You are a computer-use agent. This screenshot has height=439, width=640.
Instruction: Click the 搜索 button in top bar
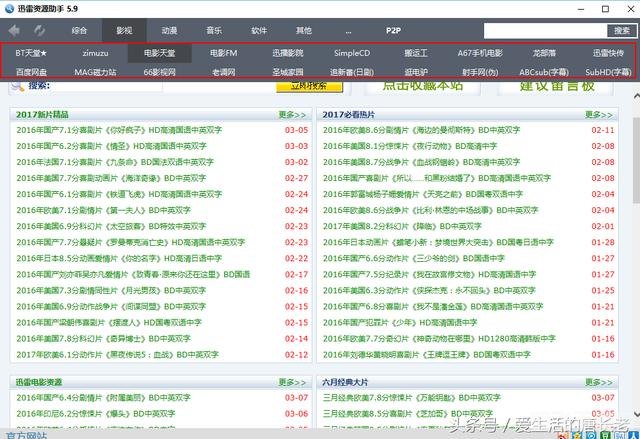[x=622, y=31]
